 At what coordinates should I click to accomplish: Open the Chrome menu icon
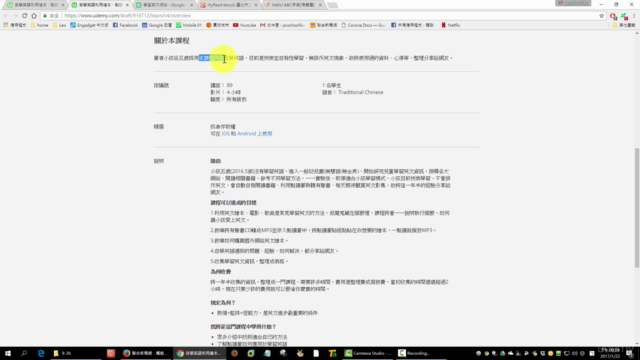(x=634, y=16)
